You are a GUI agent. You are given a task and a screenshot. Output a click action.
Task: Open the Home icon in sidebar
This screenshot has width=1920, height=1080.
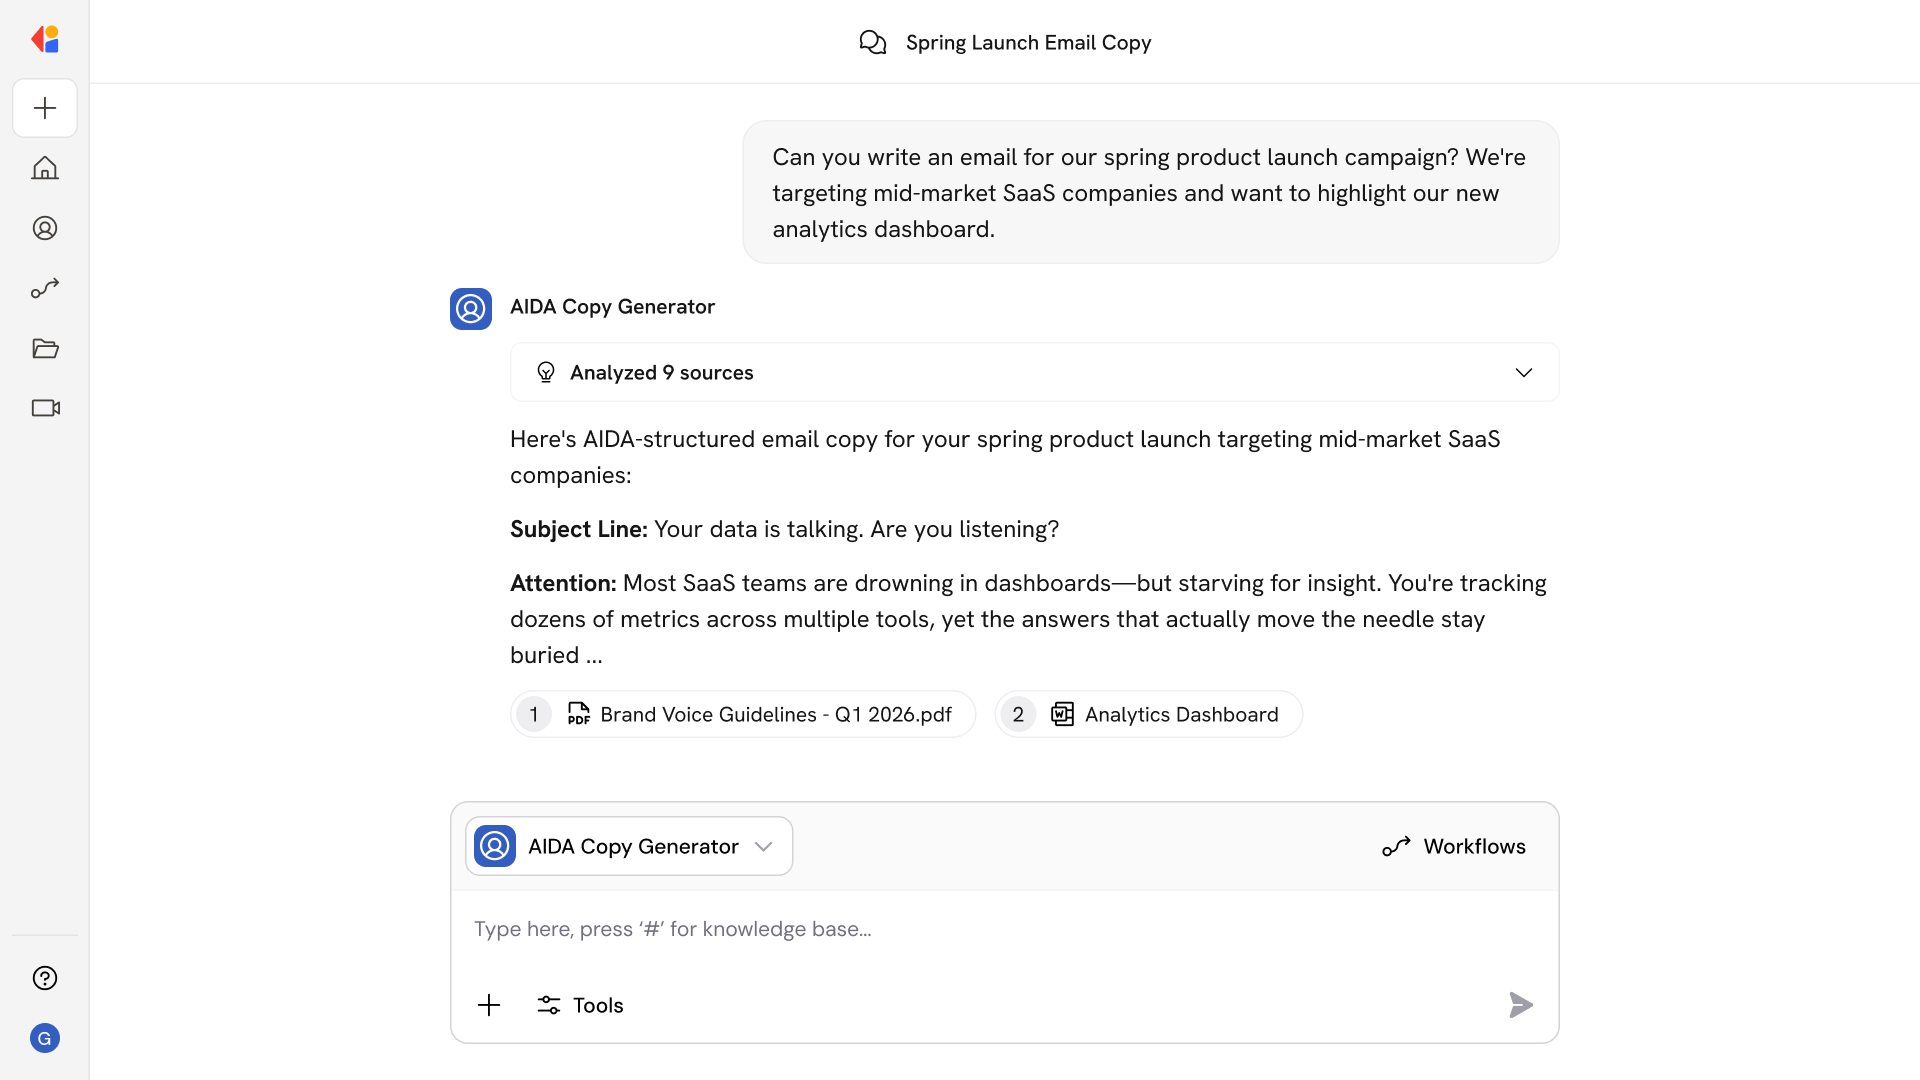coord(45,168)
